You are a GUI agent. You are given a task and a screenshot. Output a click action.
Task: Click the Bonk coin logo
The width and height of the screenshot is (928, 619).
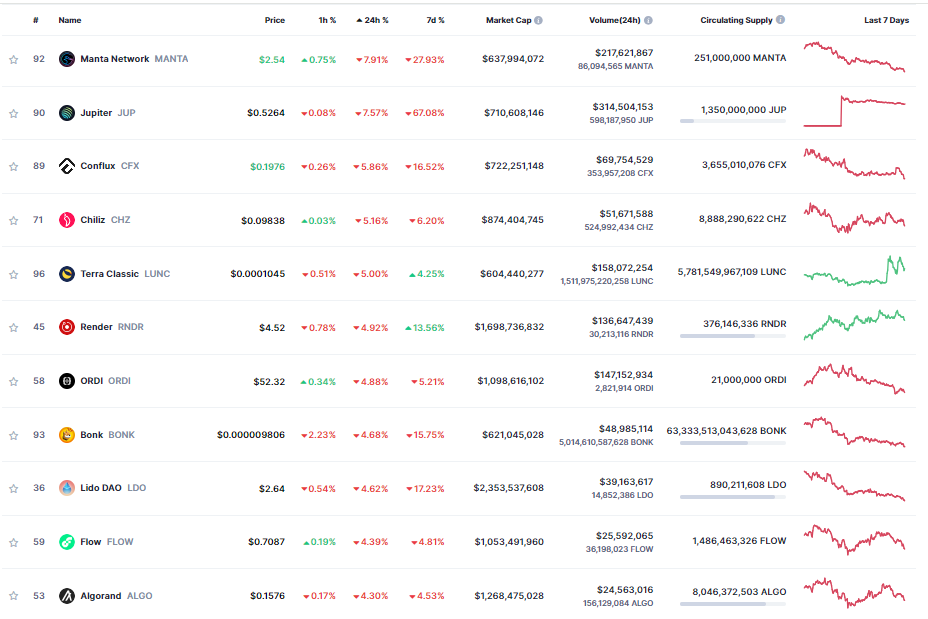point(67,435)
